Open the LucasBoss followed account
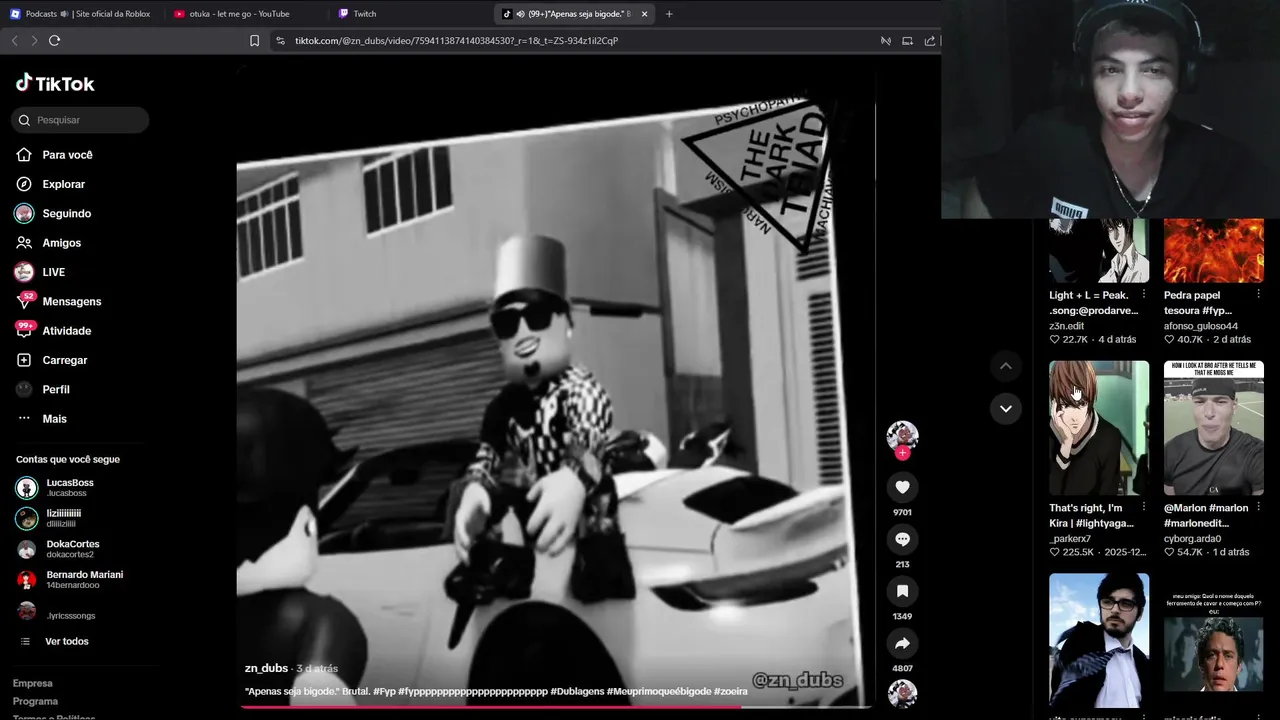The height and width of the screenshot is (720, 1280). click(x=70, y=487)
